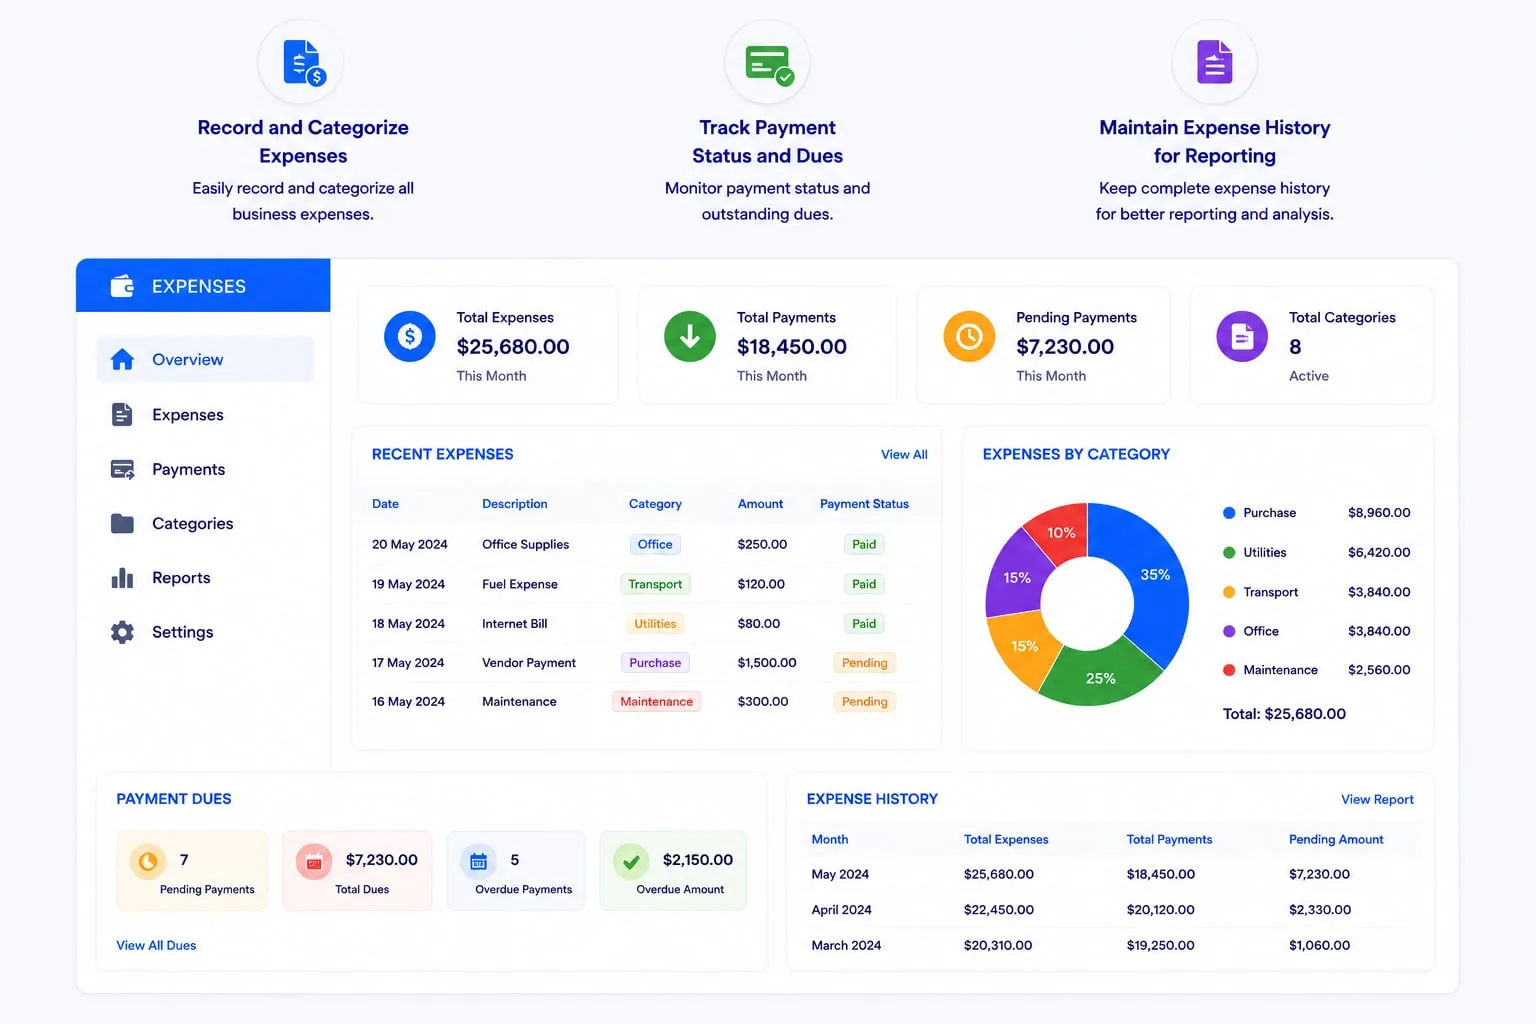Click the $2,150.00 Overdue Amount card
The image size is (1536, 1024).
click(673, 870)
